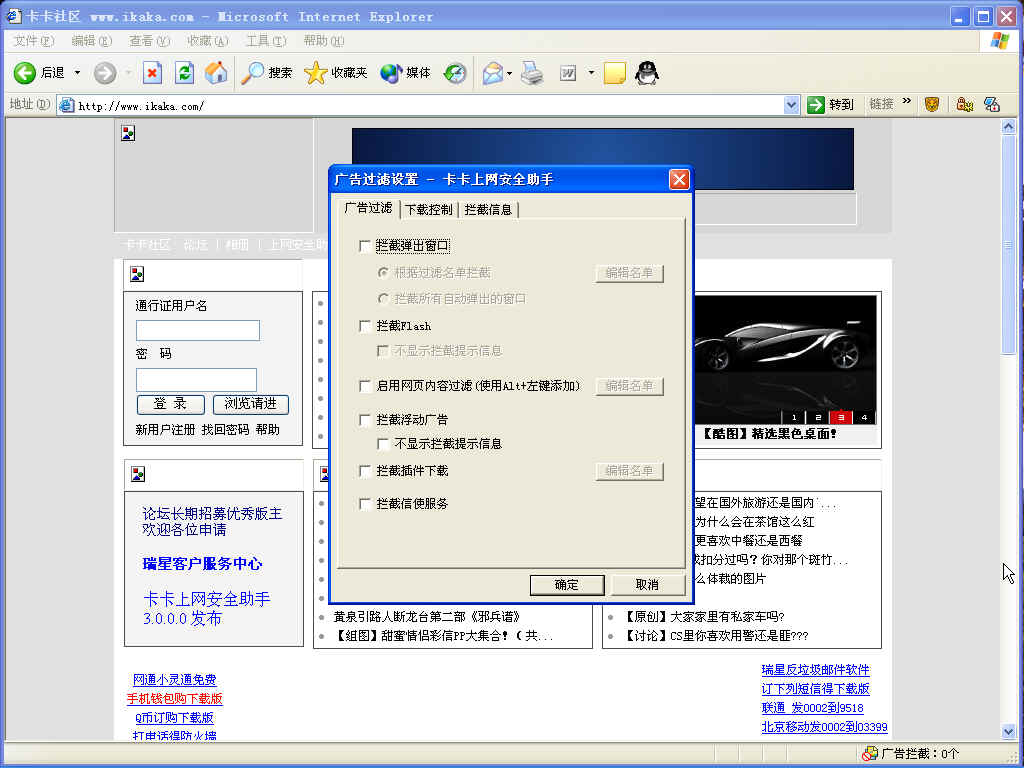
Task: Click the yellow note icon in toolbar
Action: pyautogui.click(x=615, y=72)
